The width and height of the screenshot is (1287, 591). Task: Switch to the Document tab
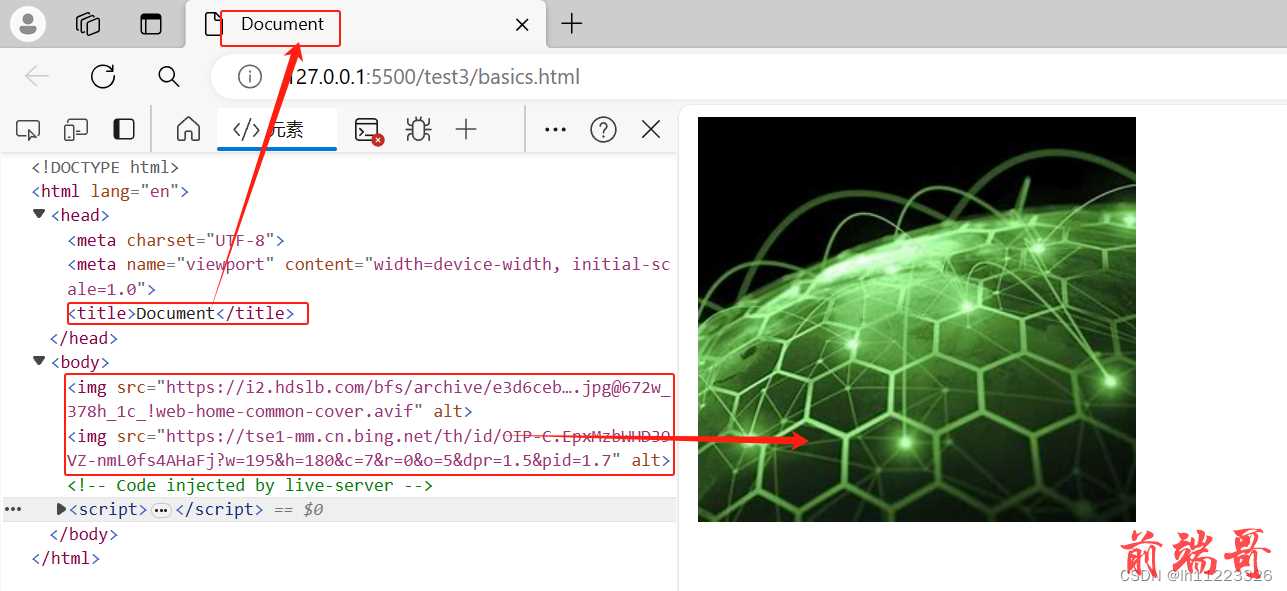[366, 24]
